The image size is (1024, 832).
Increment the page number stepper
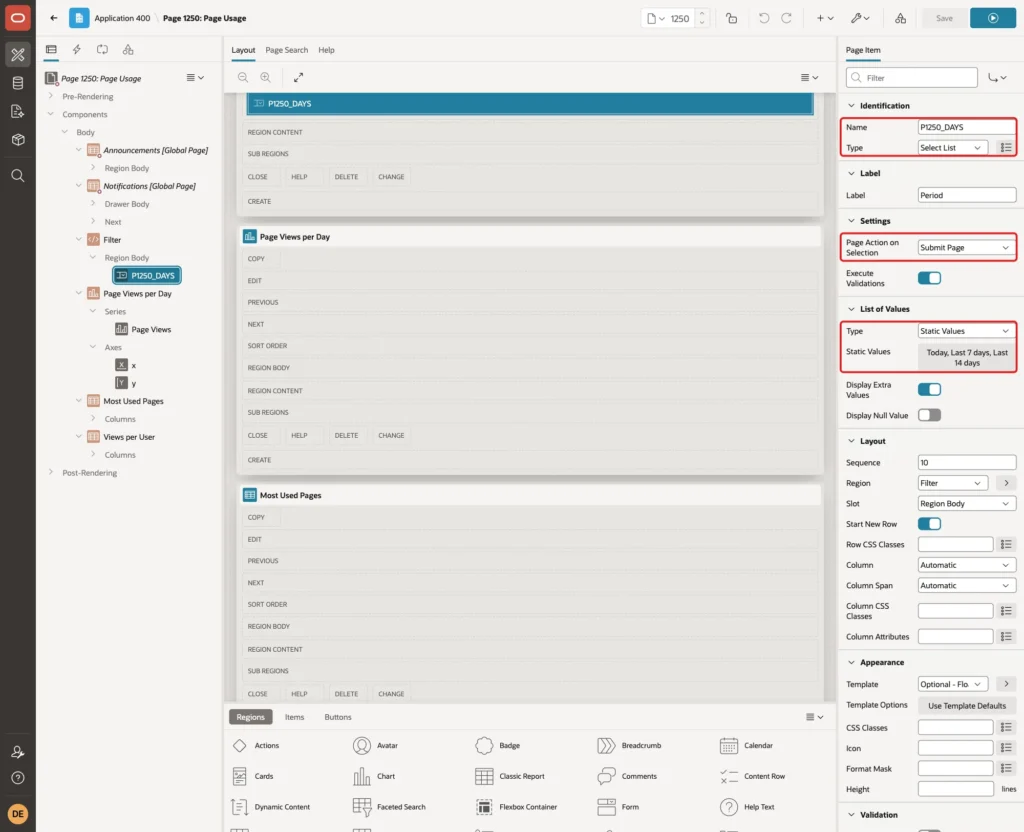click(702, 14)
